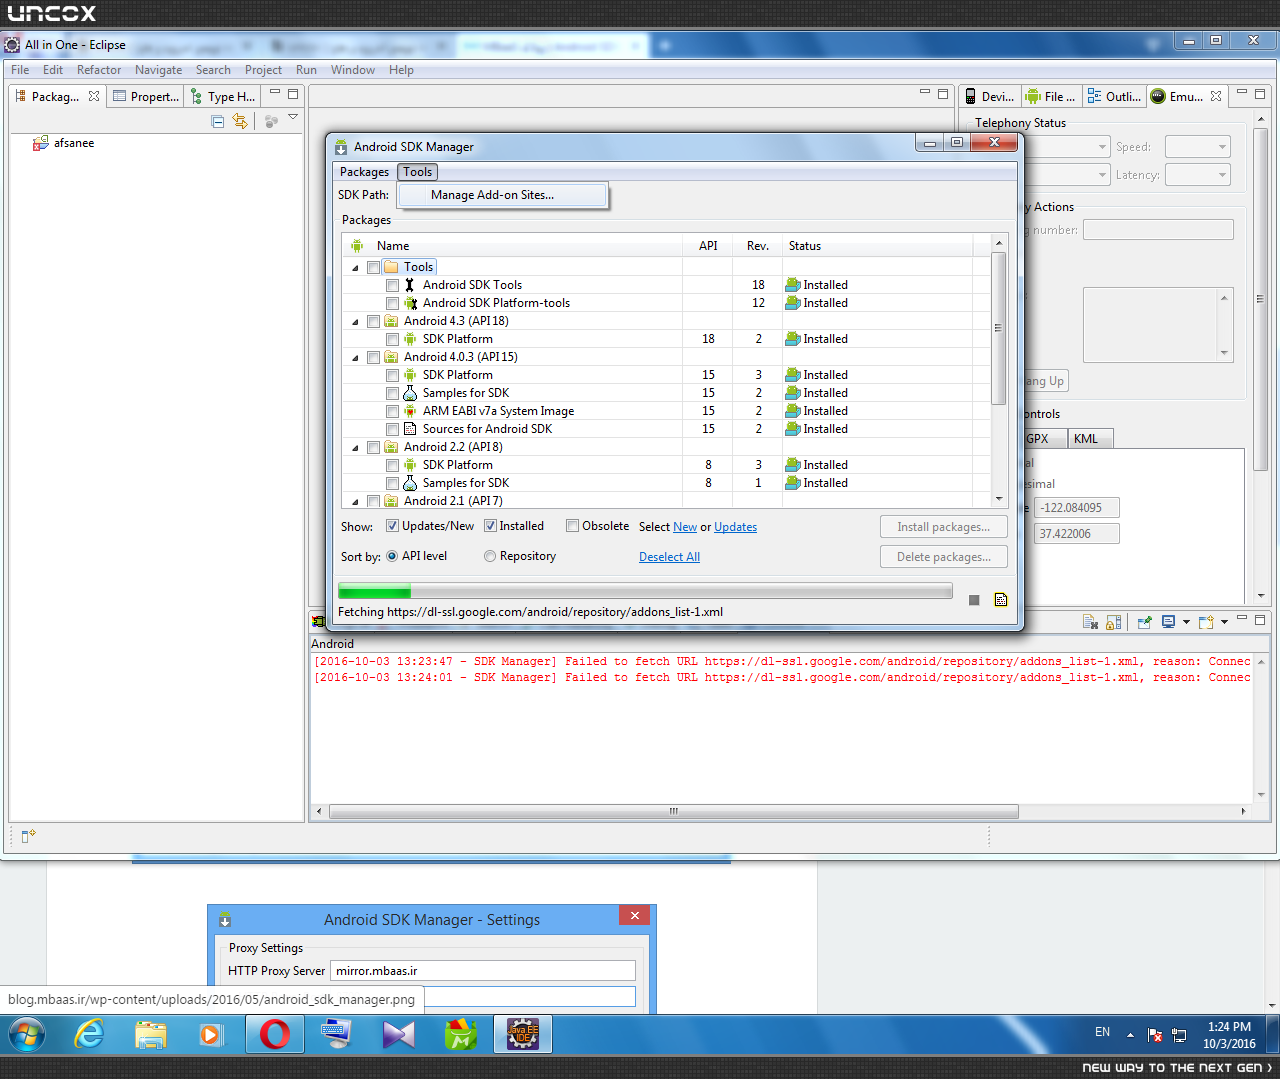The width and height of the screenshot is (1280, 1079).
Task: Open the Eclipse Navigate menu
Action: pyautogui.click(x=159, y=70)
